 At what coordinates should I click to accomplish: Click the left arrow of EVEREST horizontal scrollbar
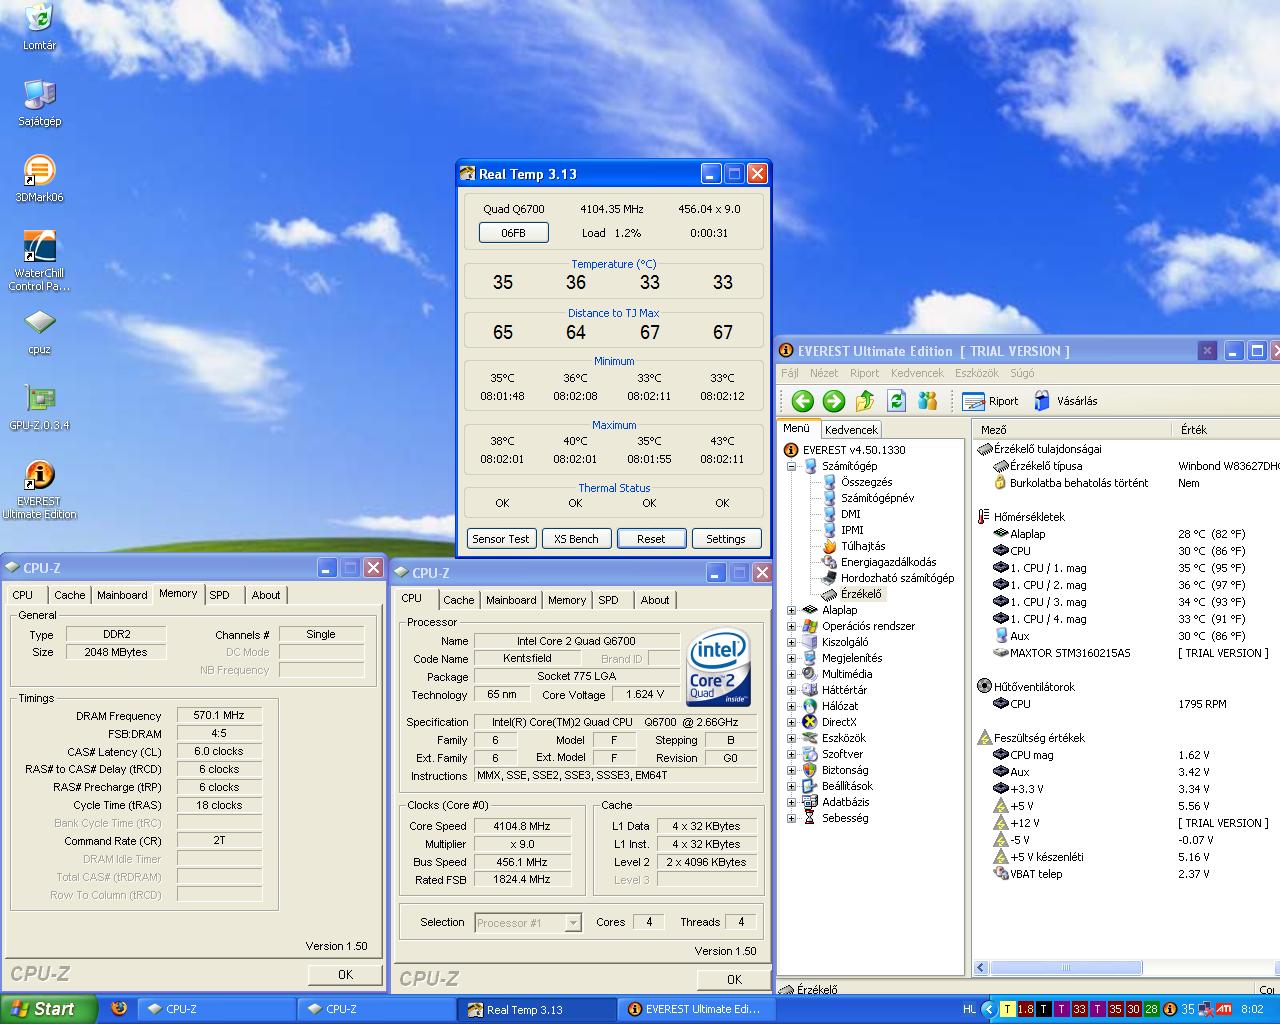click(981, 967)
